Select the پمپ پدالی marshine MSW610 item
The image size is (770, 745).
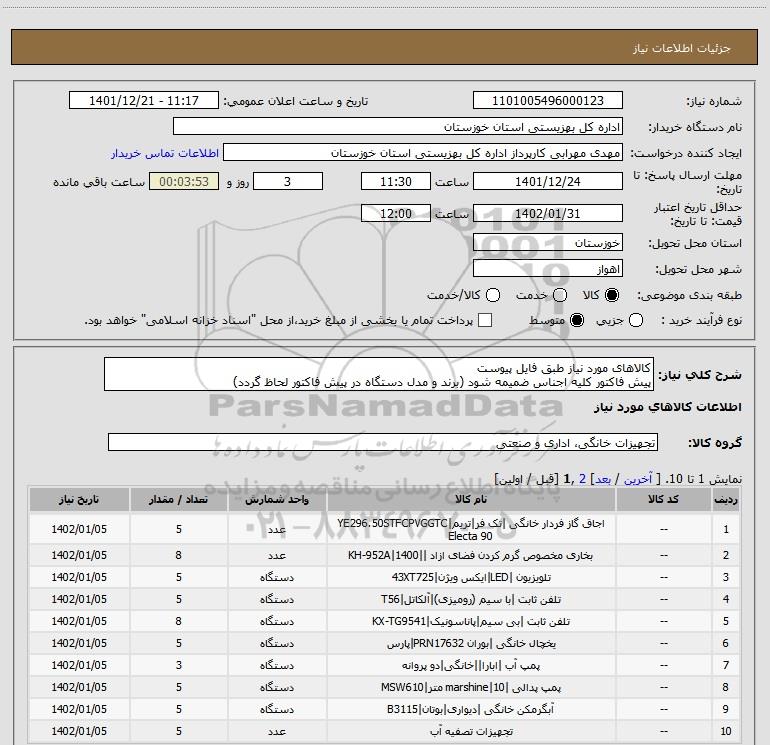[x=470, y=688]
